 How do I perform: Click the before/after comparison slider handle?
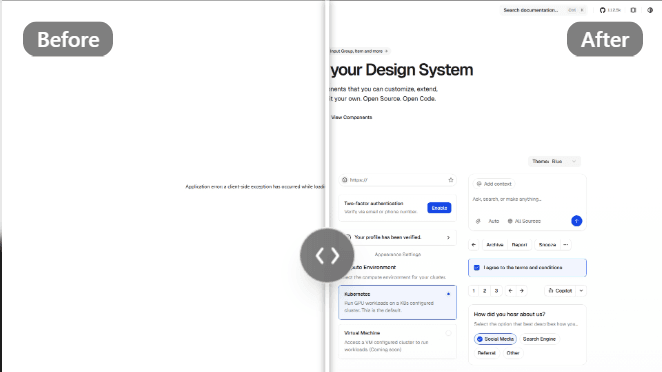click(x=327, y=255)
